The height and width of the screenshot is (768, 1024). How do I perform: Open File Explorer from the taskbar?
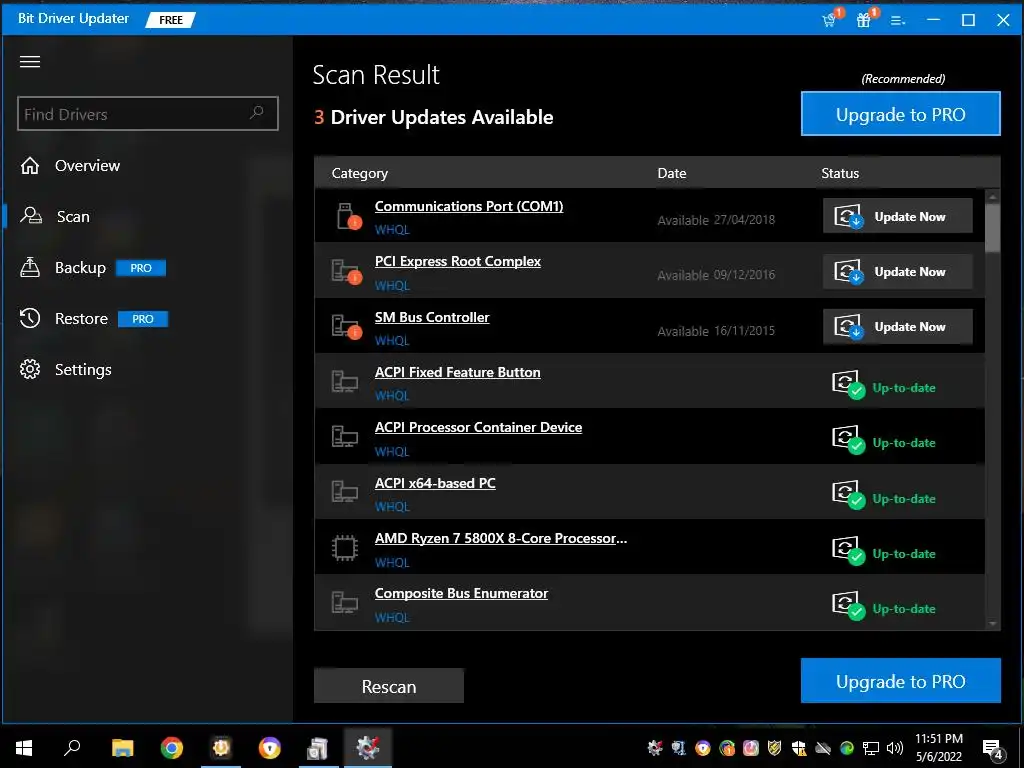[122, 748]
